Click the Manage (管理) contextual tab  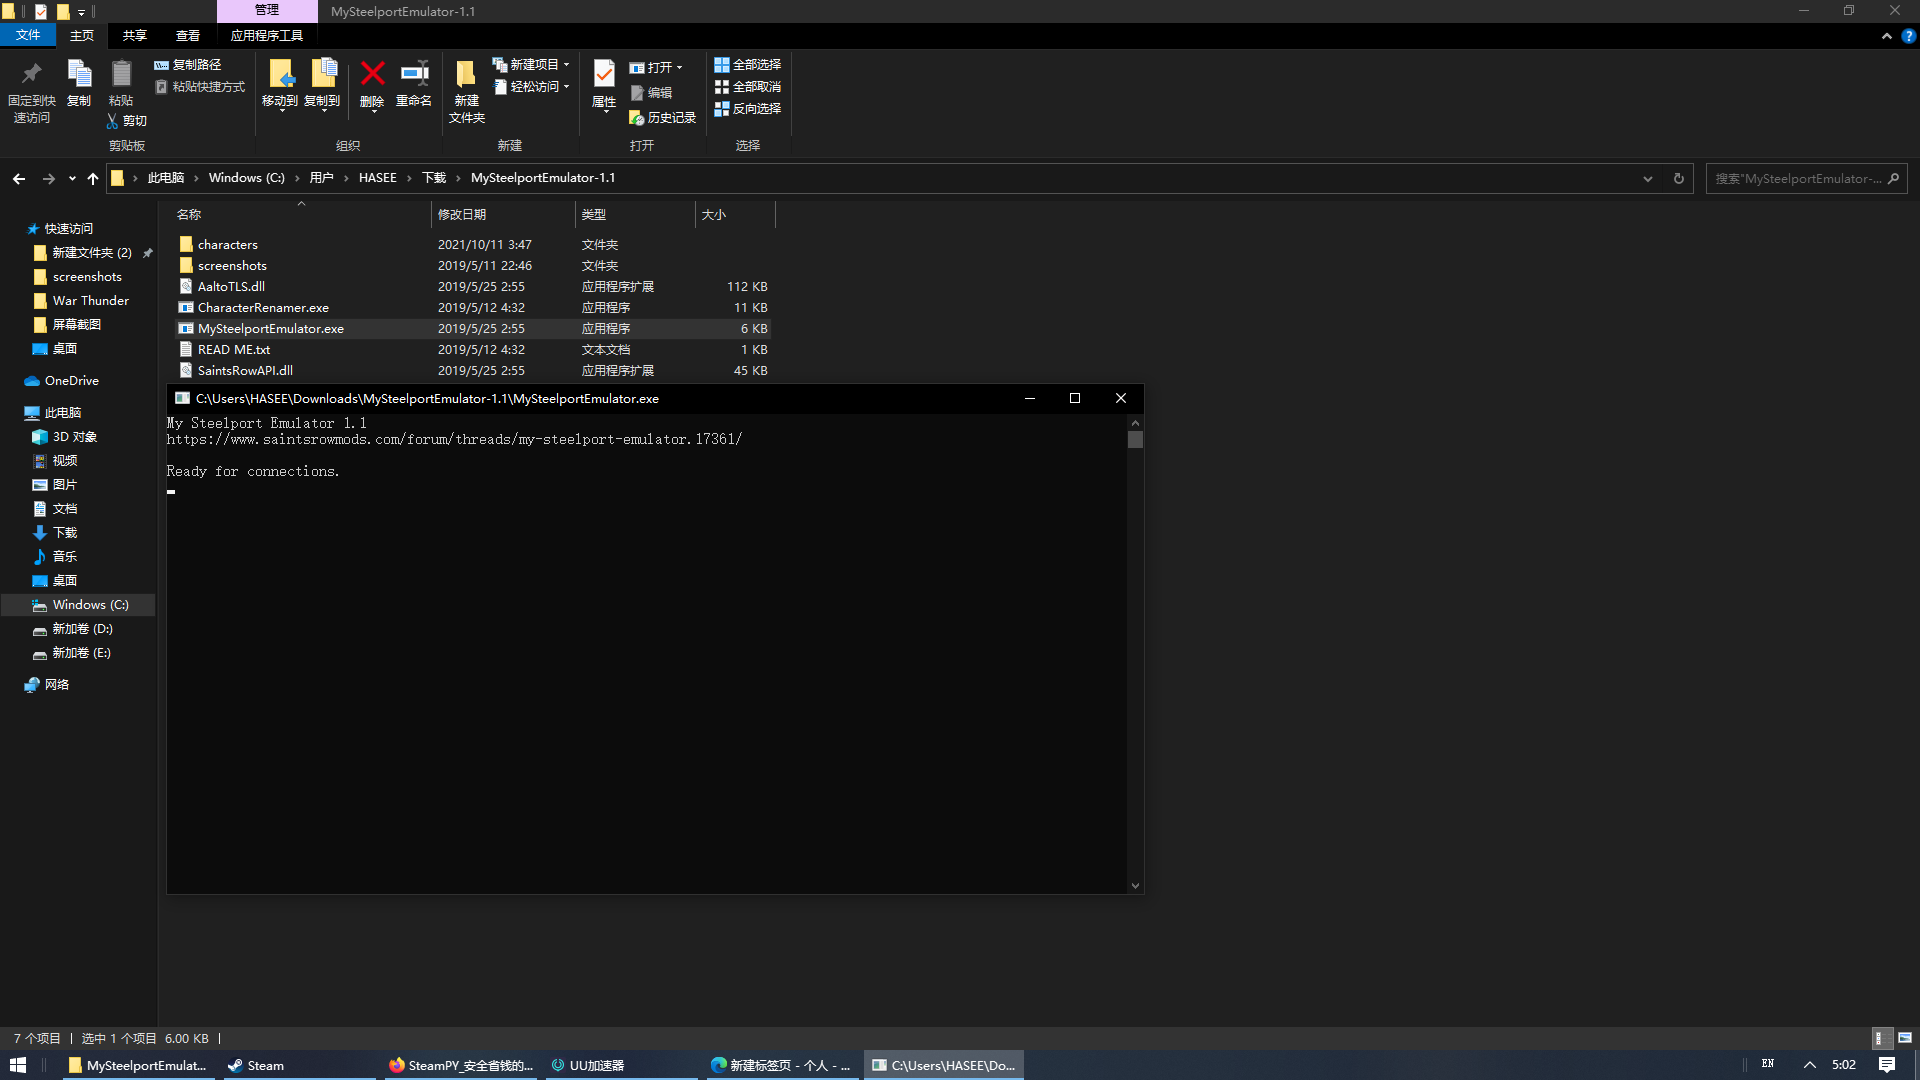point(267,10)
